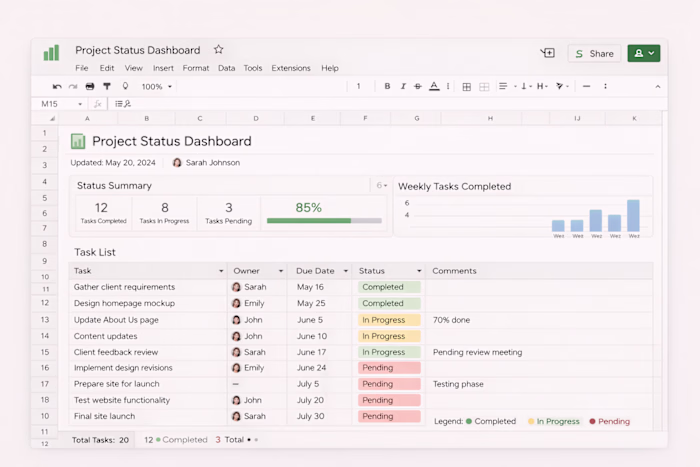Open the Data menu
This screenshot has width=700, height=467.
coord(226,68)
